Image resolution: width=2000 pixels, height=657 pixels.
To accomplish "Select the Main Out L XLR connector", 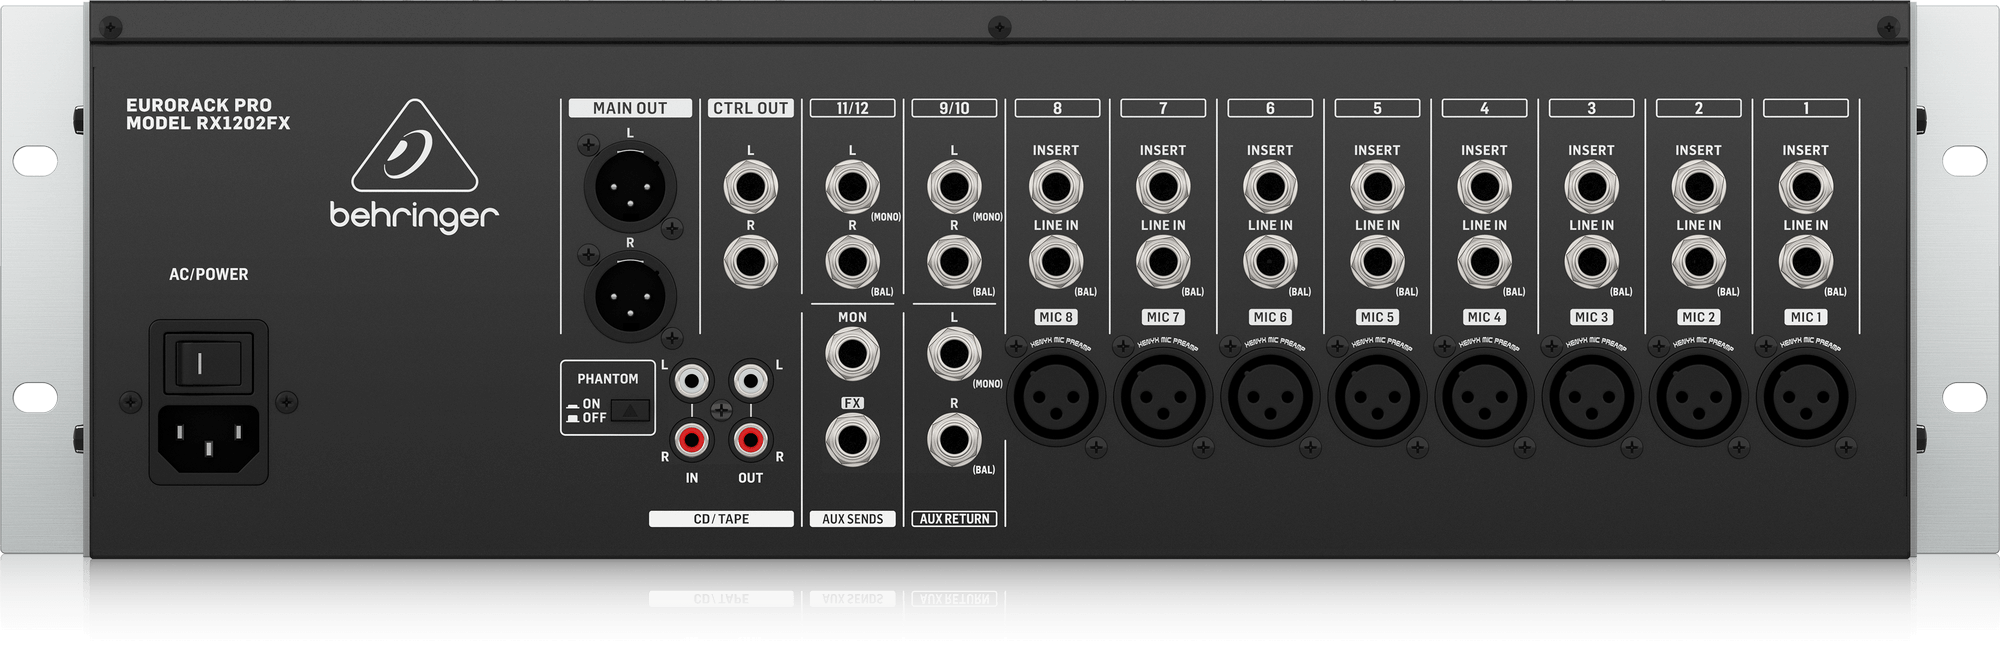I will 629,186.
